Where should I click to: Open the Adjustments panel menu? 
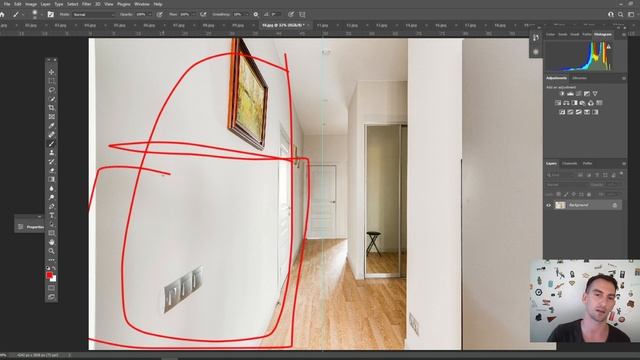(624, 78)
